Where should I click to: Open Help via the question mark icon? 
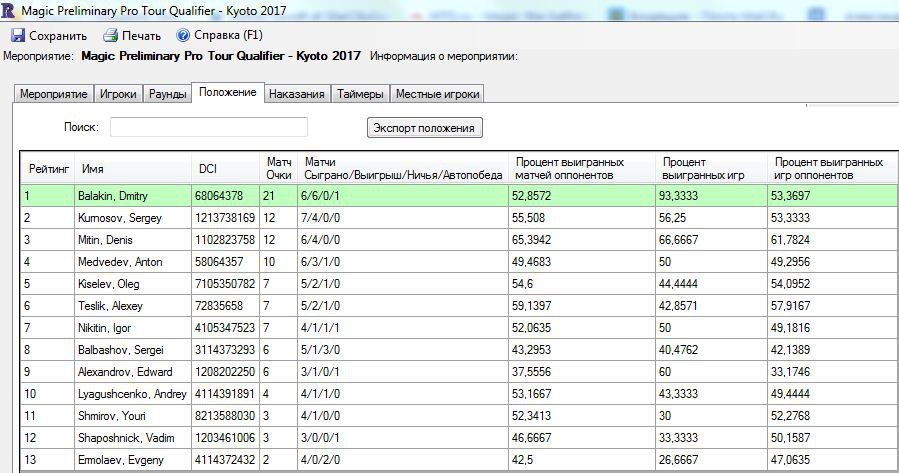(x=183, y=36)
